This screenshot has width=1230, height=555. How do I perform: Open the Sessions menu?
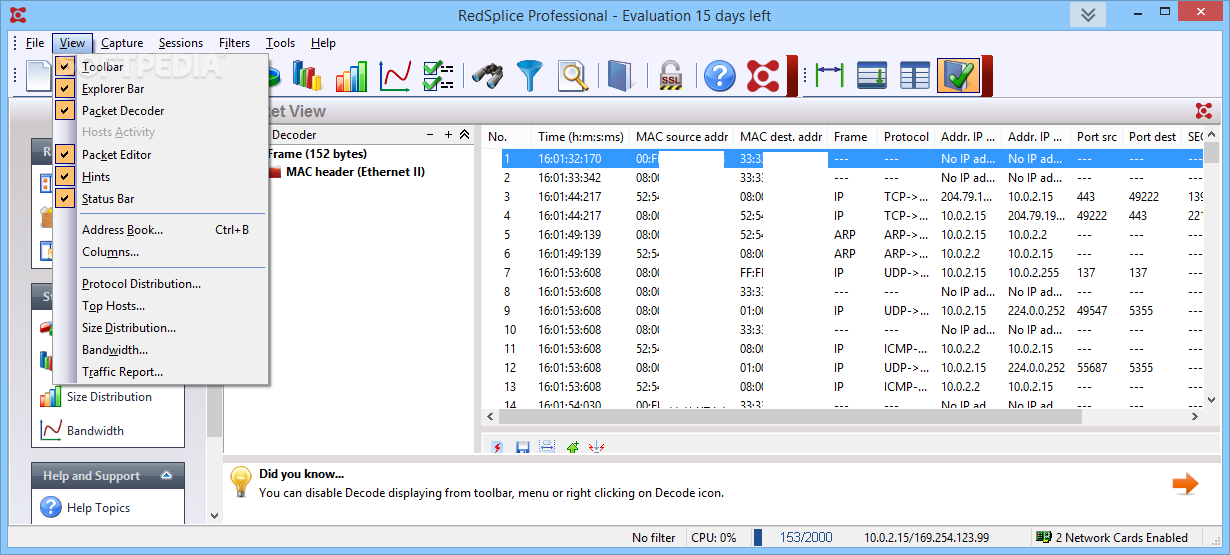181,43
